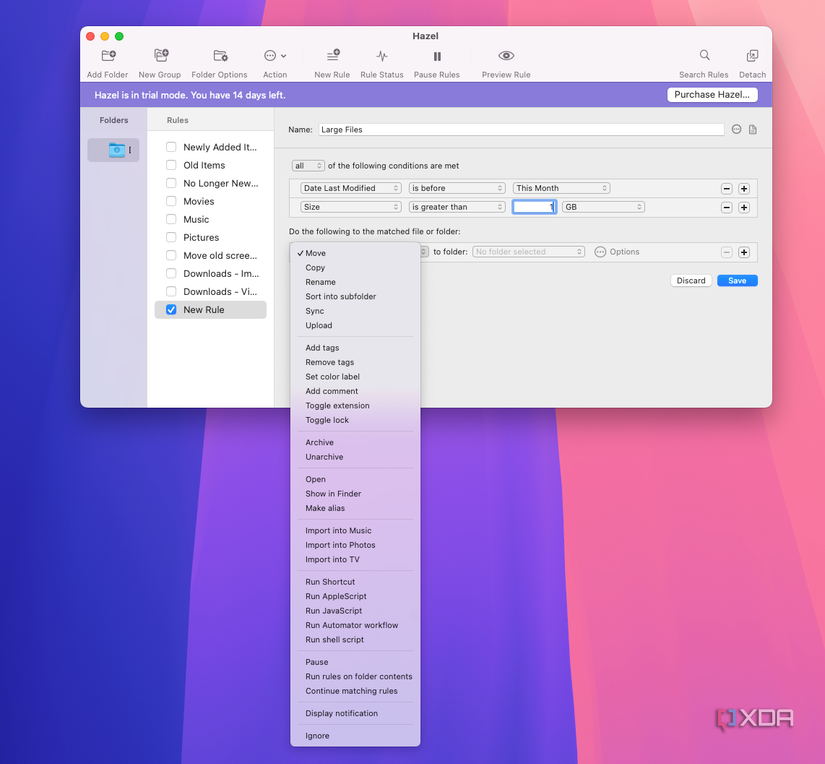
Task: Click the Detach toolbar icon
Action: click(752, 55)
